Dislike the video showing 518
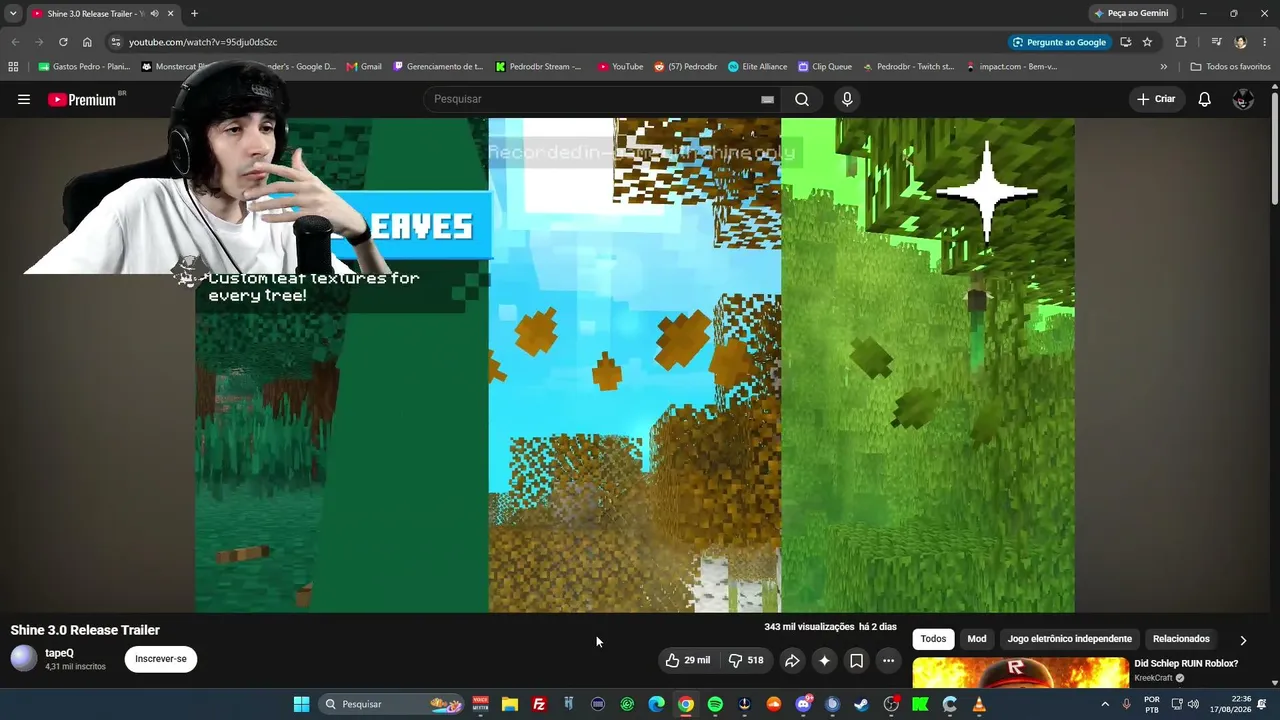Image resolution: width=1280 pixels, height=720 pixels. click(x=746, y=660)
